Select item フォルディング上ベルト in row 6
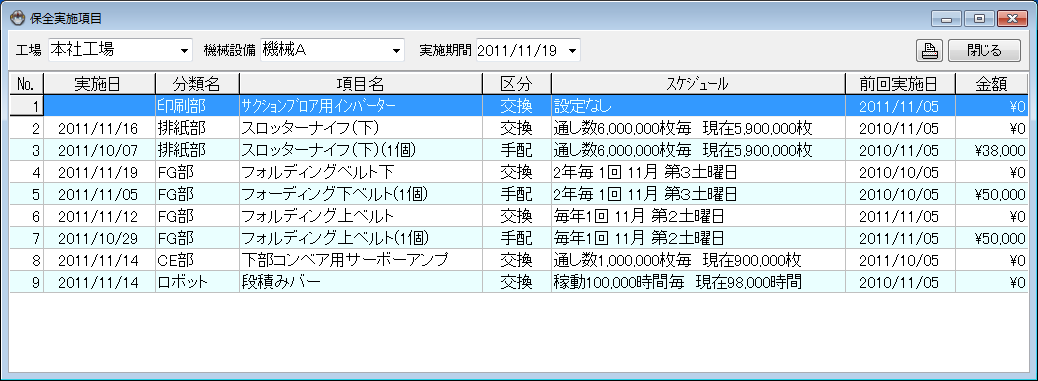 pyautogui.click(x=361, y=216)
